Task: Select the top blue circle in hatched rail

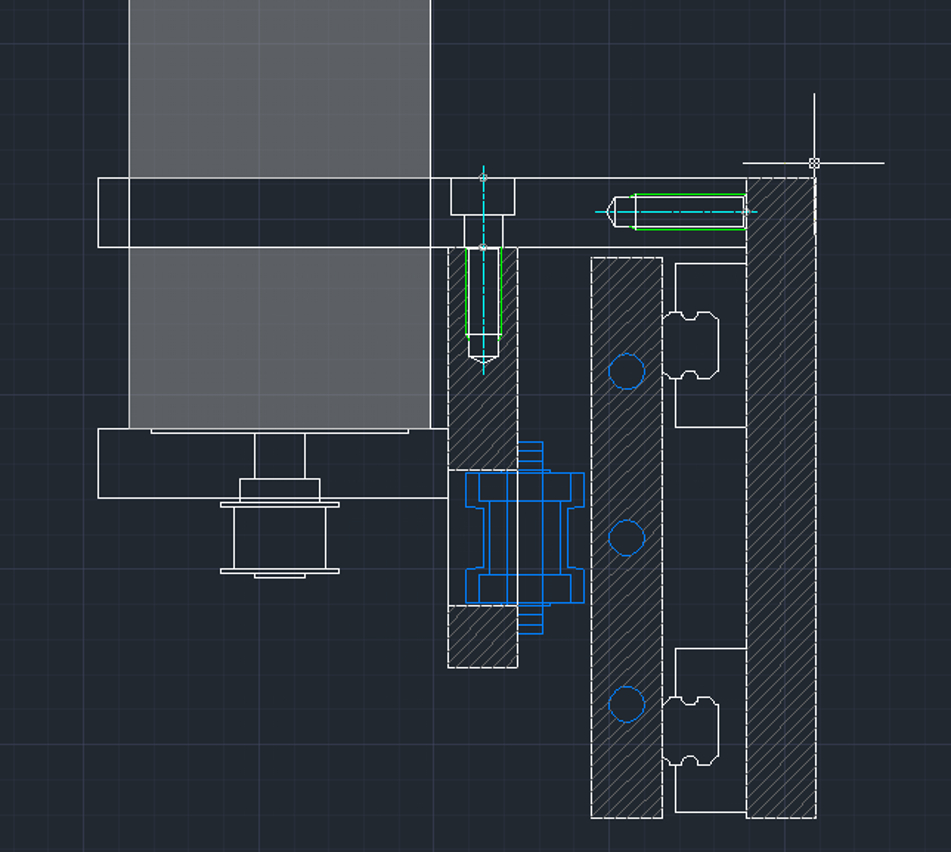Action: click(x=627, y=371)
